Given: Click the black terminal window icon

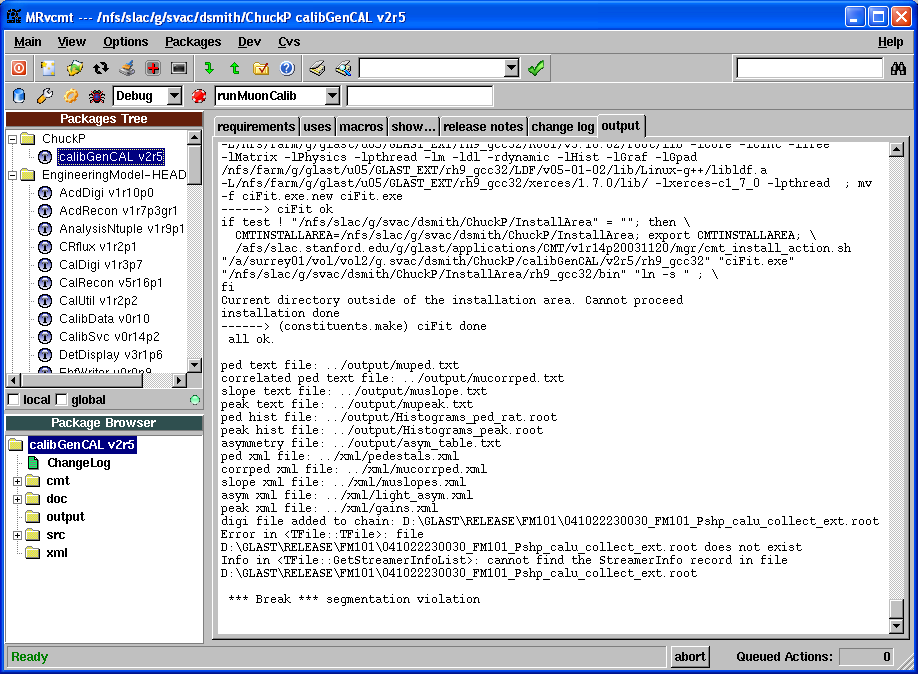Looking at the screenshot, I should (179, 69).
